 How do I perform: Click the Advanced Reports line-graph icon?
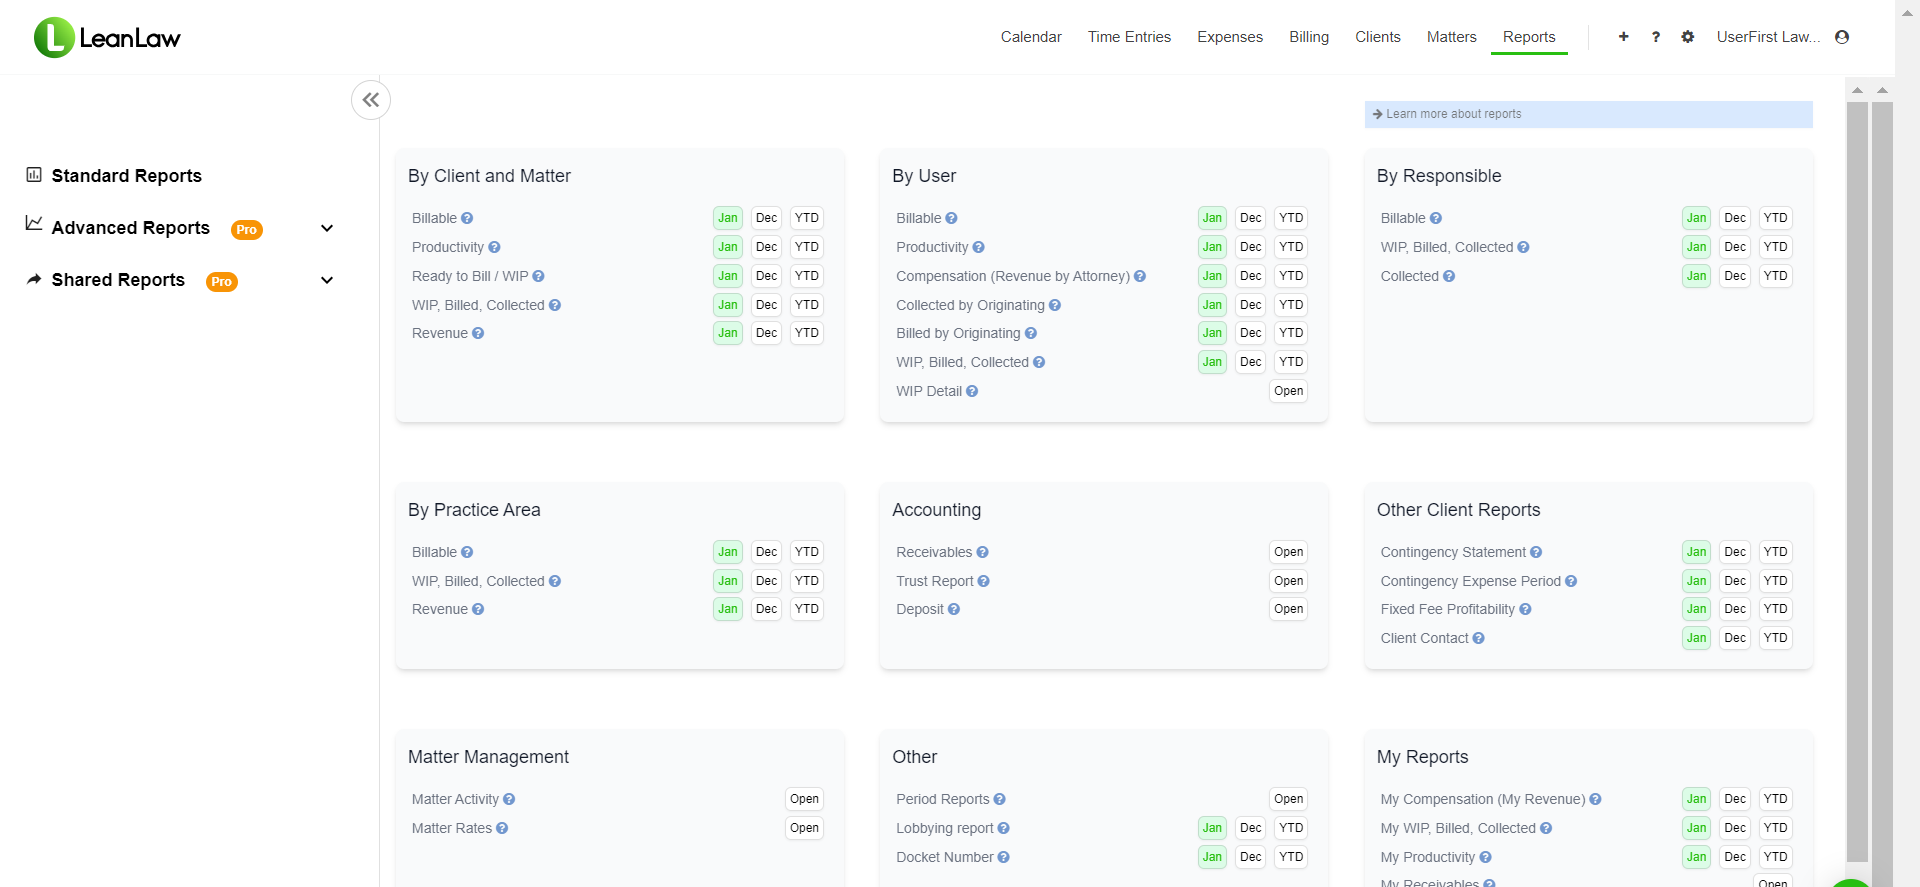pos(34,223)
